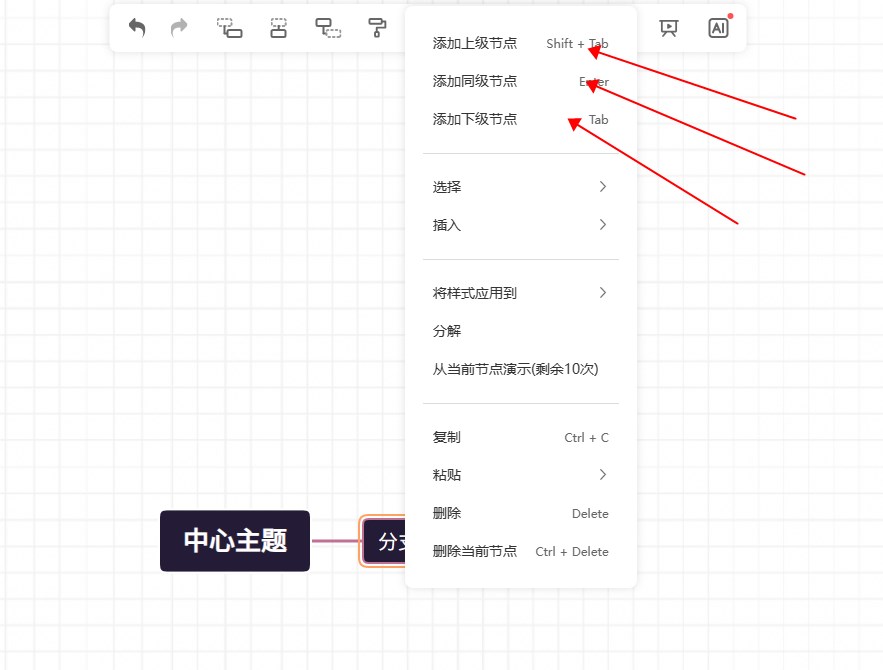Expand the 选择 submenu arrow
This screenshot has height=670, width=883.
pyautogui.click(x=601, y=187)
